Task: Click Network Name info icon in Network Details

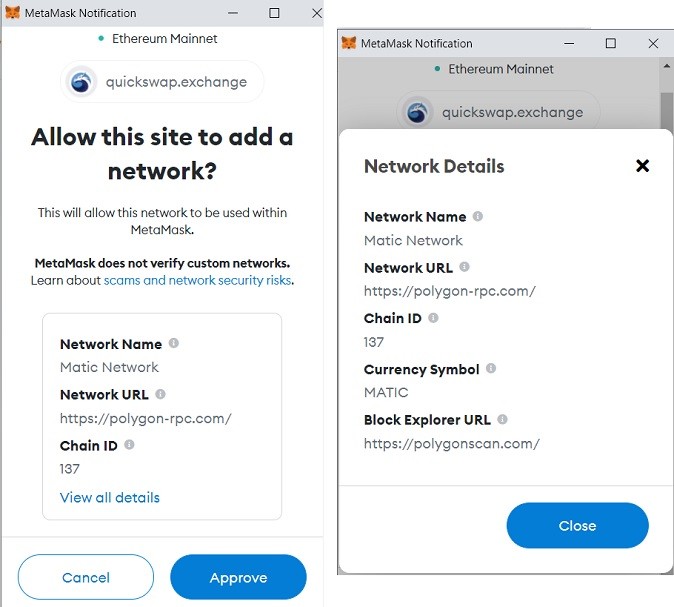Action: [477, 216]
